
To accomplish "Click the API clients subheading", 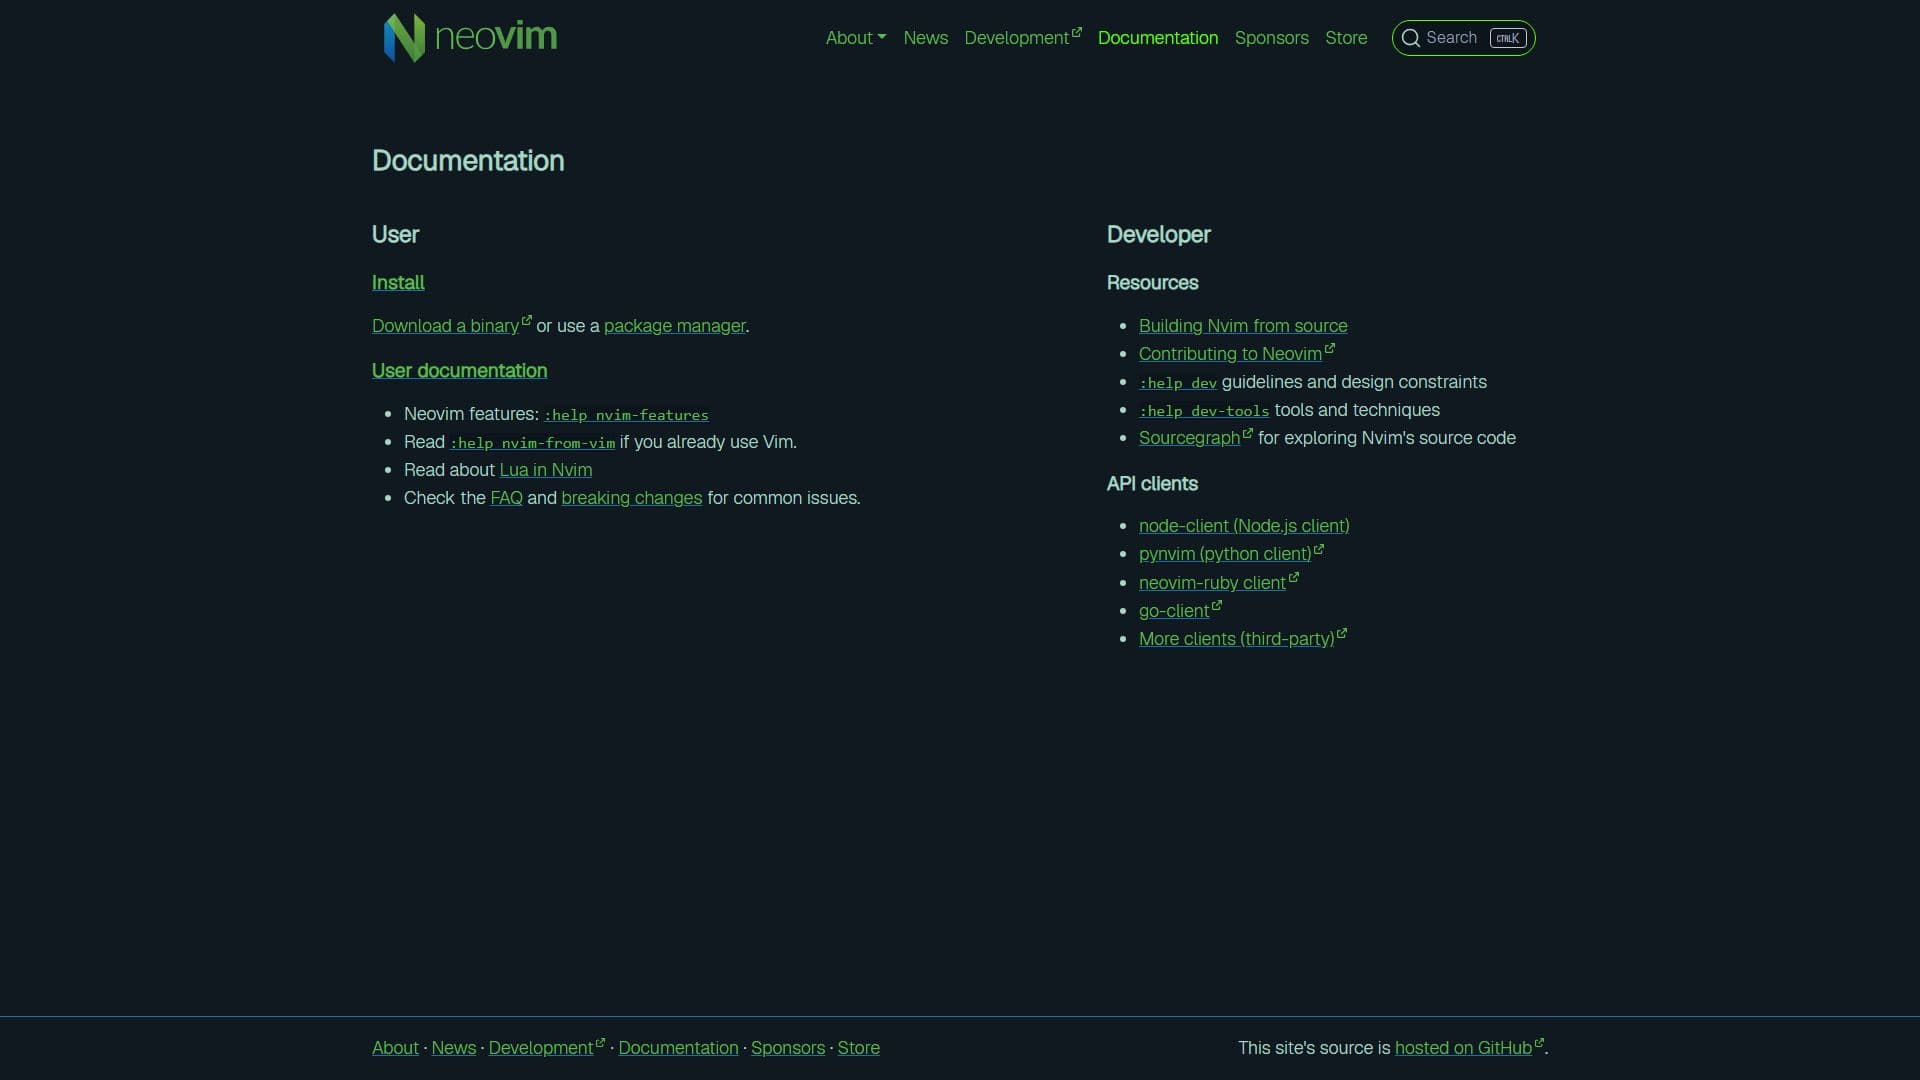I will [x=1152, y=484].
